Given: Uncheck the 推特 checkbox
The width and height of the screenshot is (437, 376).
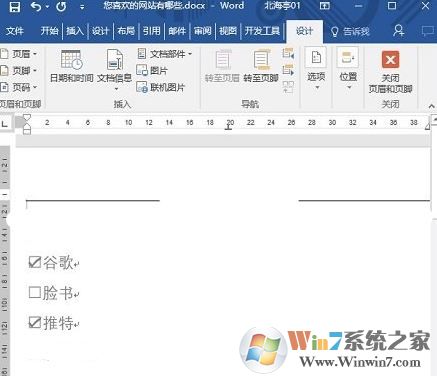Looking at the screenshot, I should coord(35,322).
